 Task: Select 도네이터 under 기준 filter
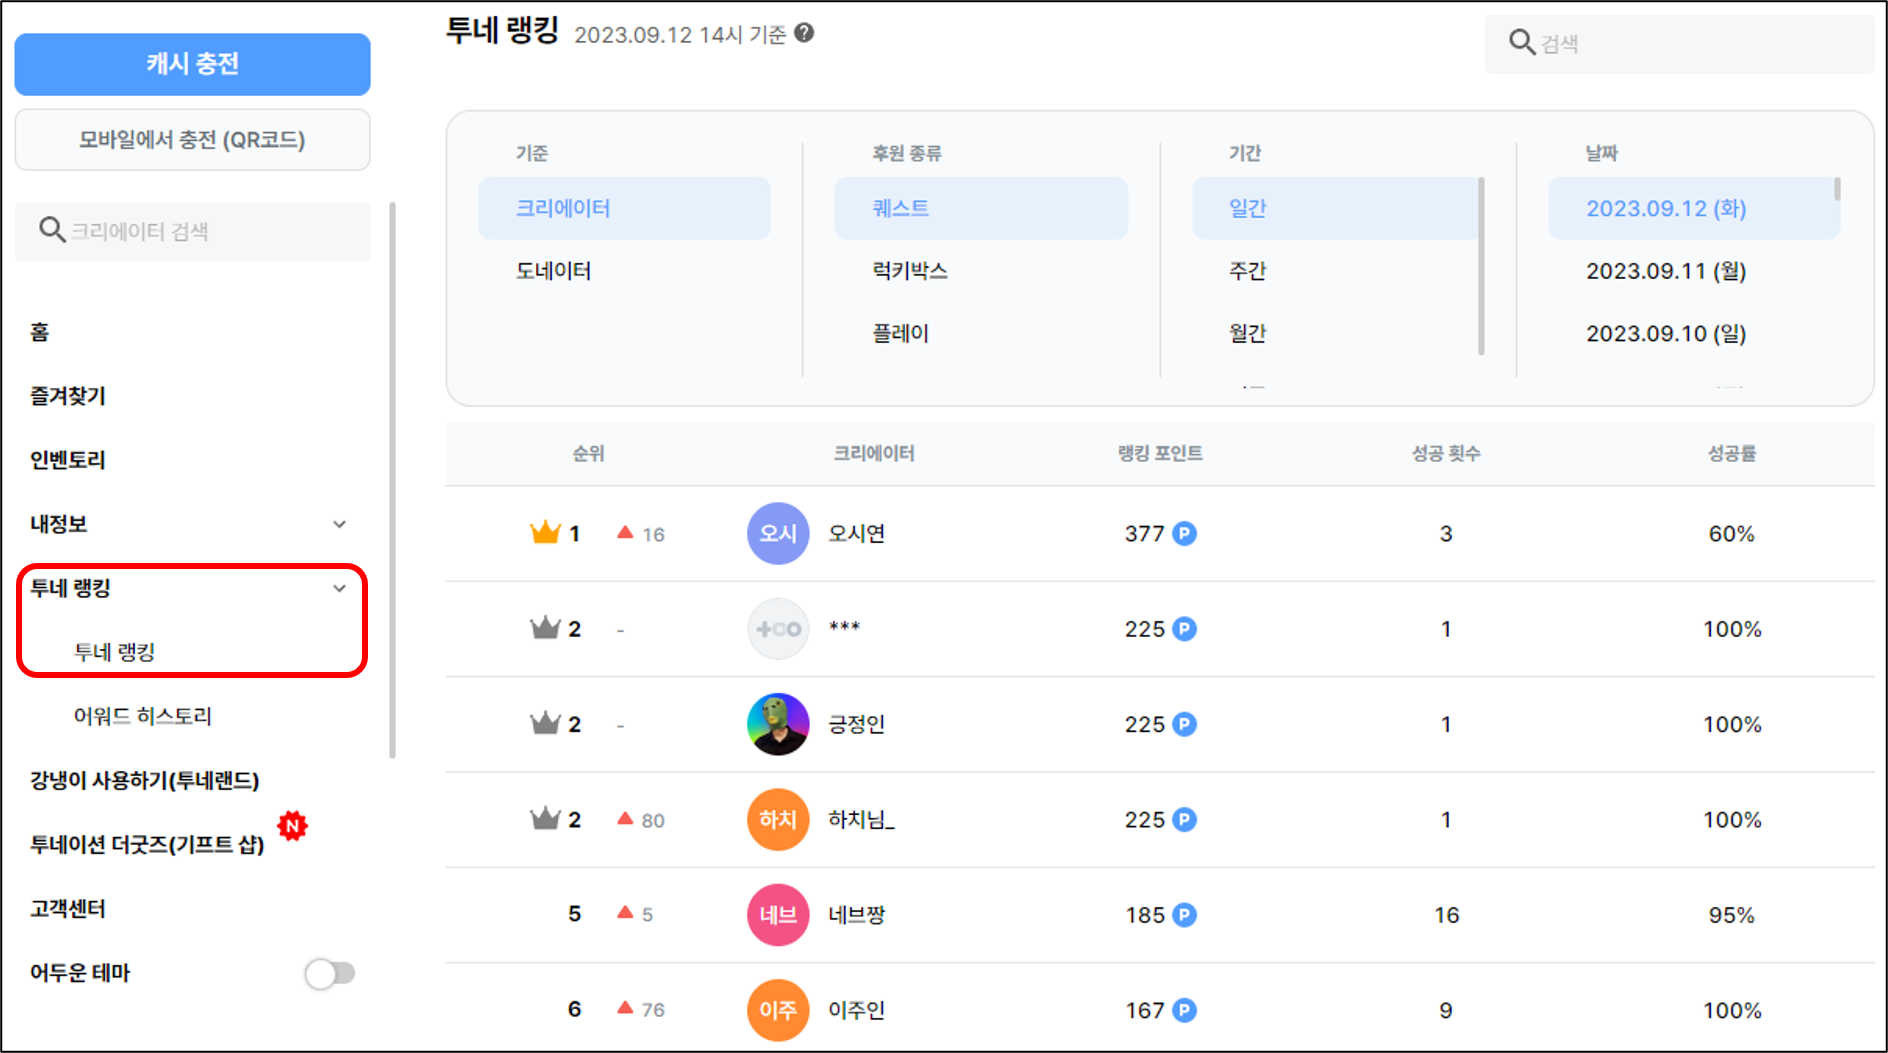point(553,271)
